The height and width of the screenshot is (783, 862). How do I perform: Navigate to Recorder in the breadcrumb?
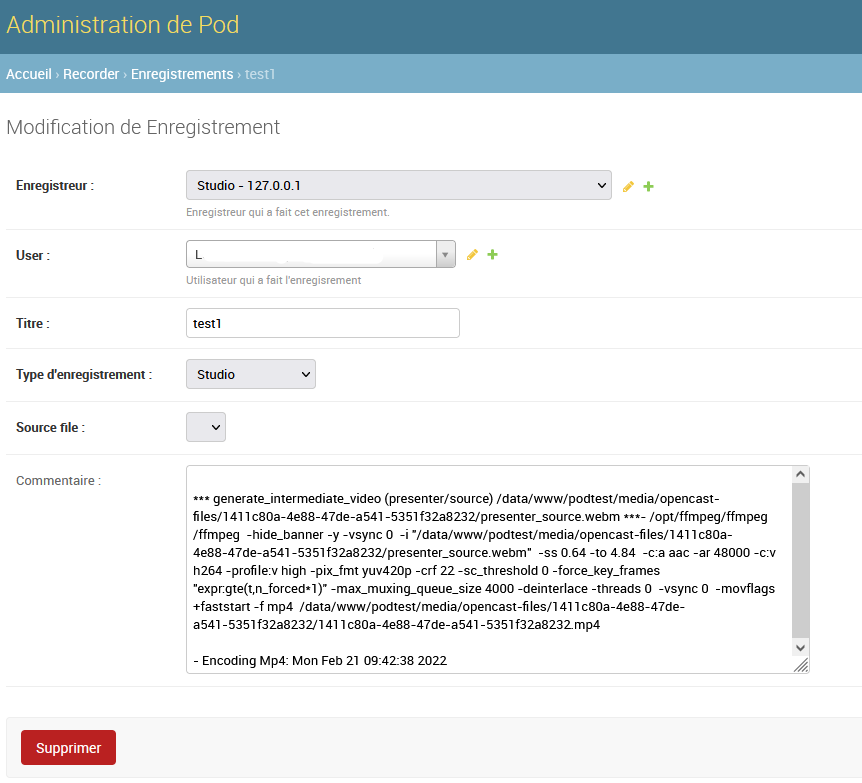pos(91,74)
